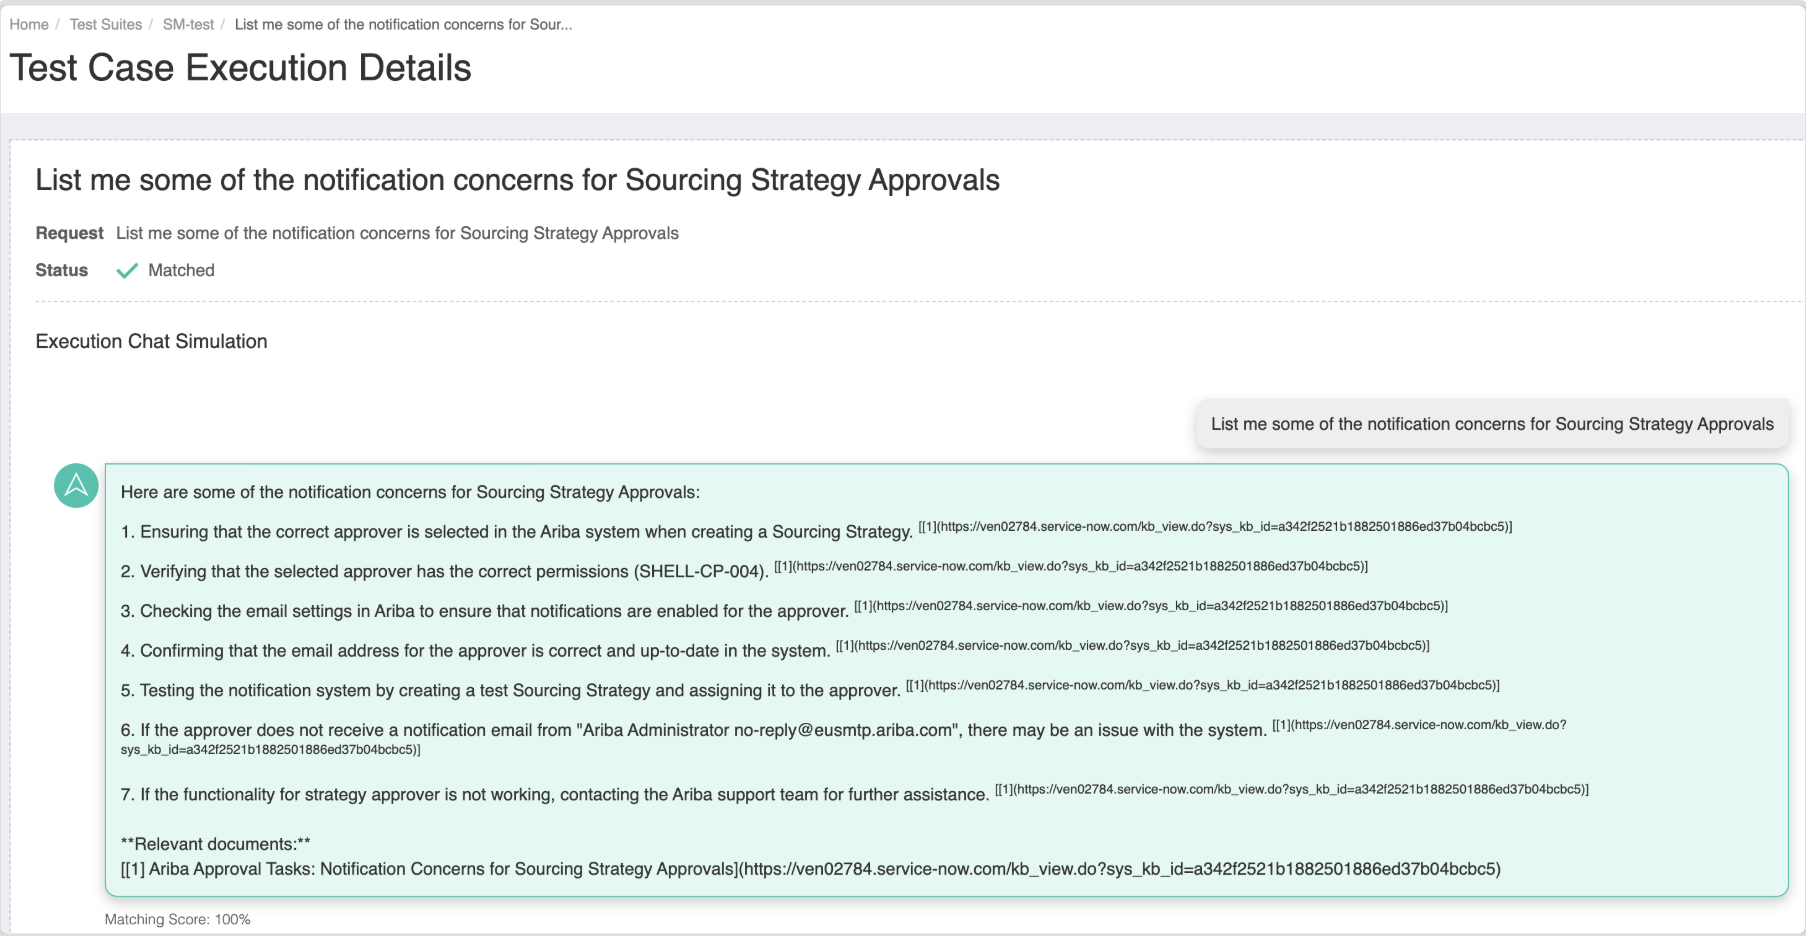
Task: Click the user chat message bubble
Action: click(x=1491, y=424)
